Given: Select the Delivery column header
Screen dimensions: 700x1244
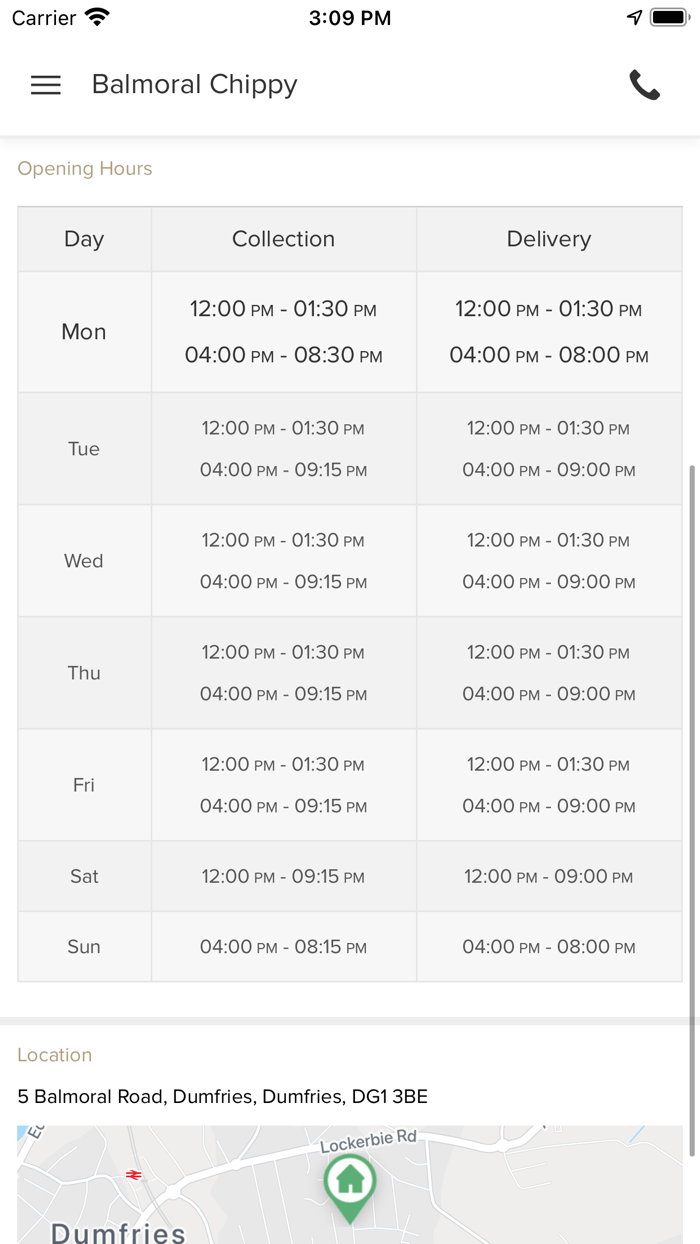Looking at the screenshot, I should coord(549,239).
